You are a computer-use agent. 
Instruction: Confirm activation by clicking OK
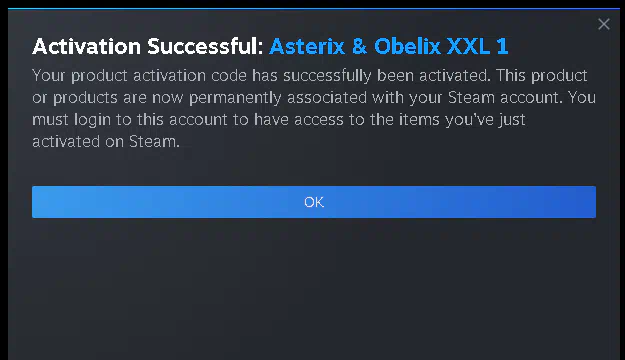(314, 202)
